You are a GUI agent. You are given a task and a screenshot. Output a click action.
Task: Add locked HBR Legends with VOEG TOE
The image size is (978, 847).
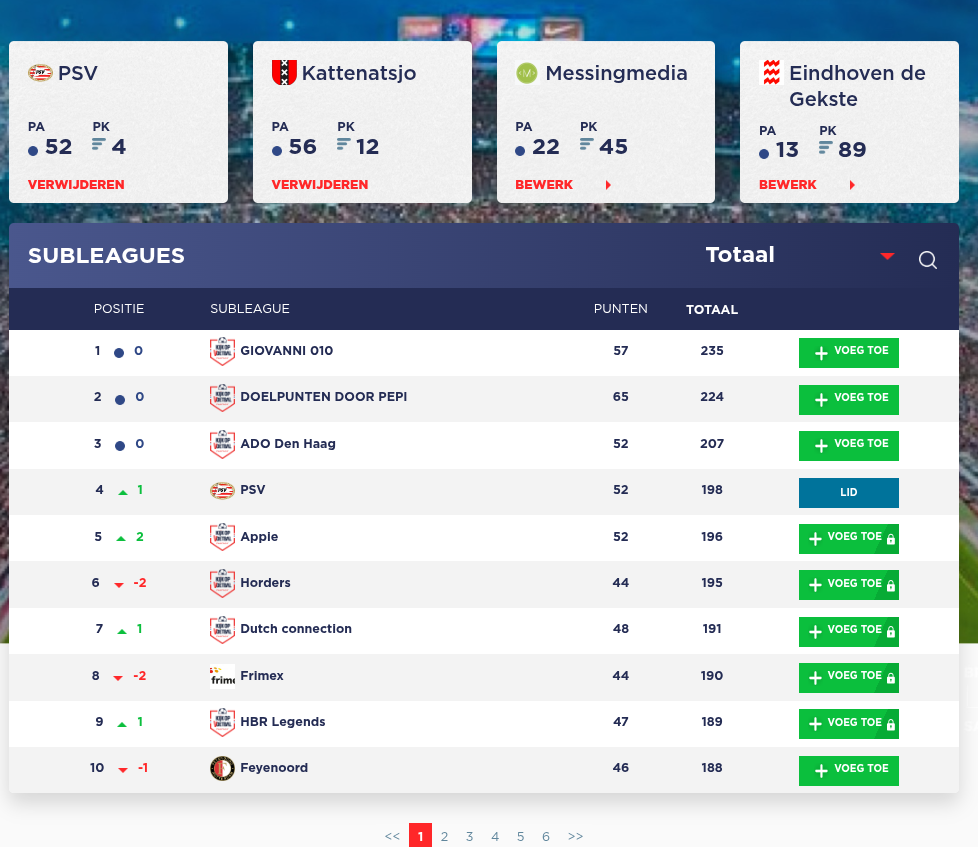coord(849,724)
